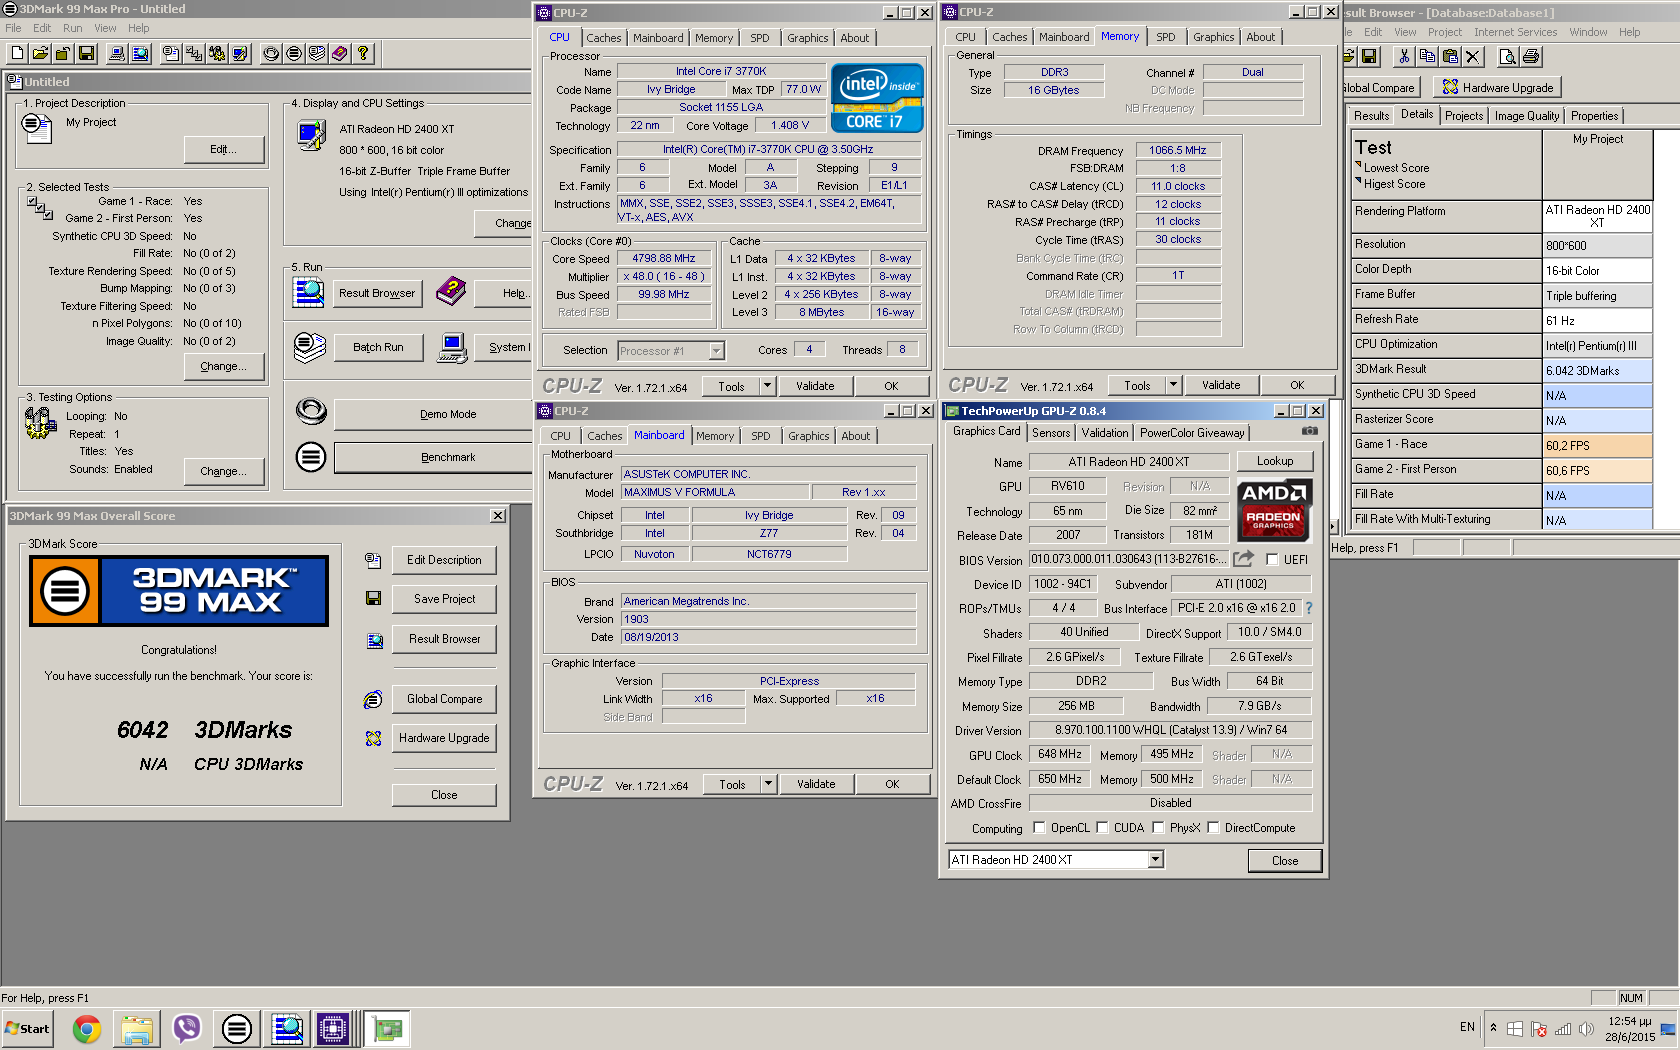Click the Game 1 - Race 60,2 FPS cell

tap(1598, 446)
